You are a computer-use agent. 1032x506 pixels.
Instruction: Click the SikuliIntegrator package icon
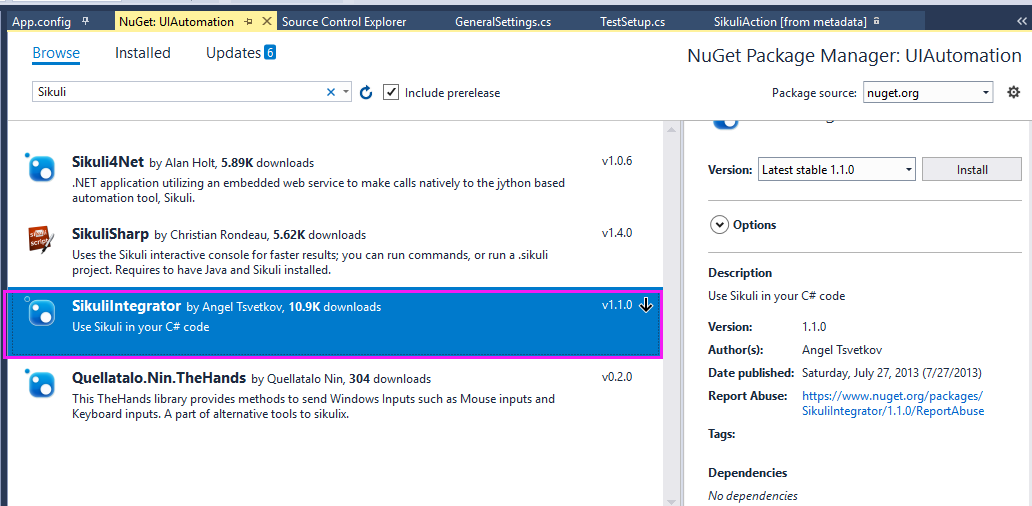coord(41,313)
